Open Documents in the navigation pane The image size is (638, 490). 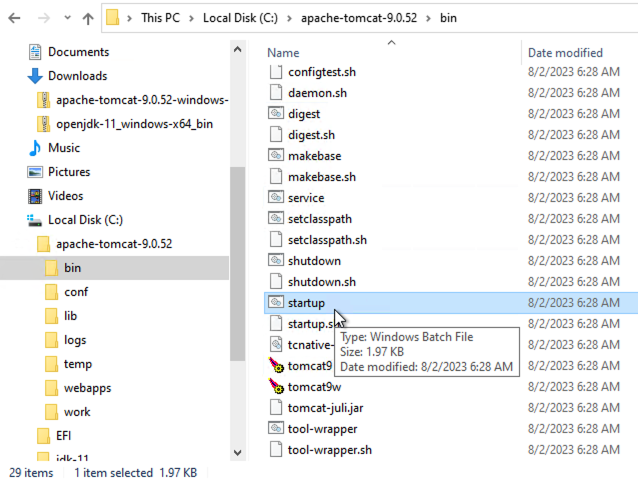coord(79,52)
